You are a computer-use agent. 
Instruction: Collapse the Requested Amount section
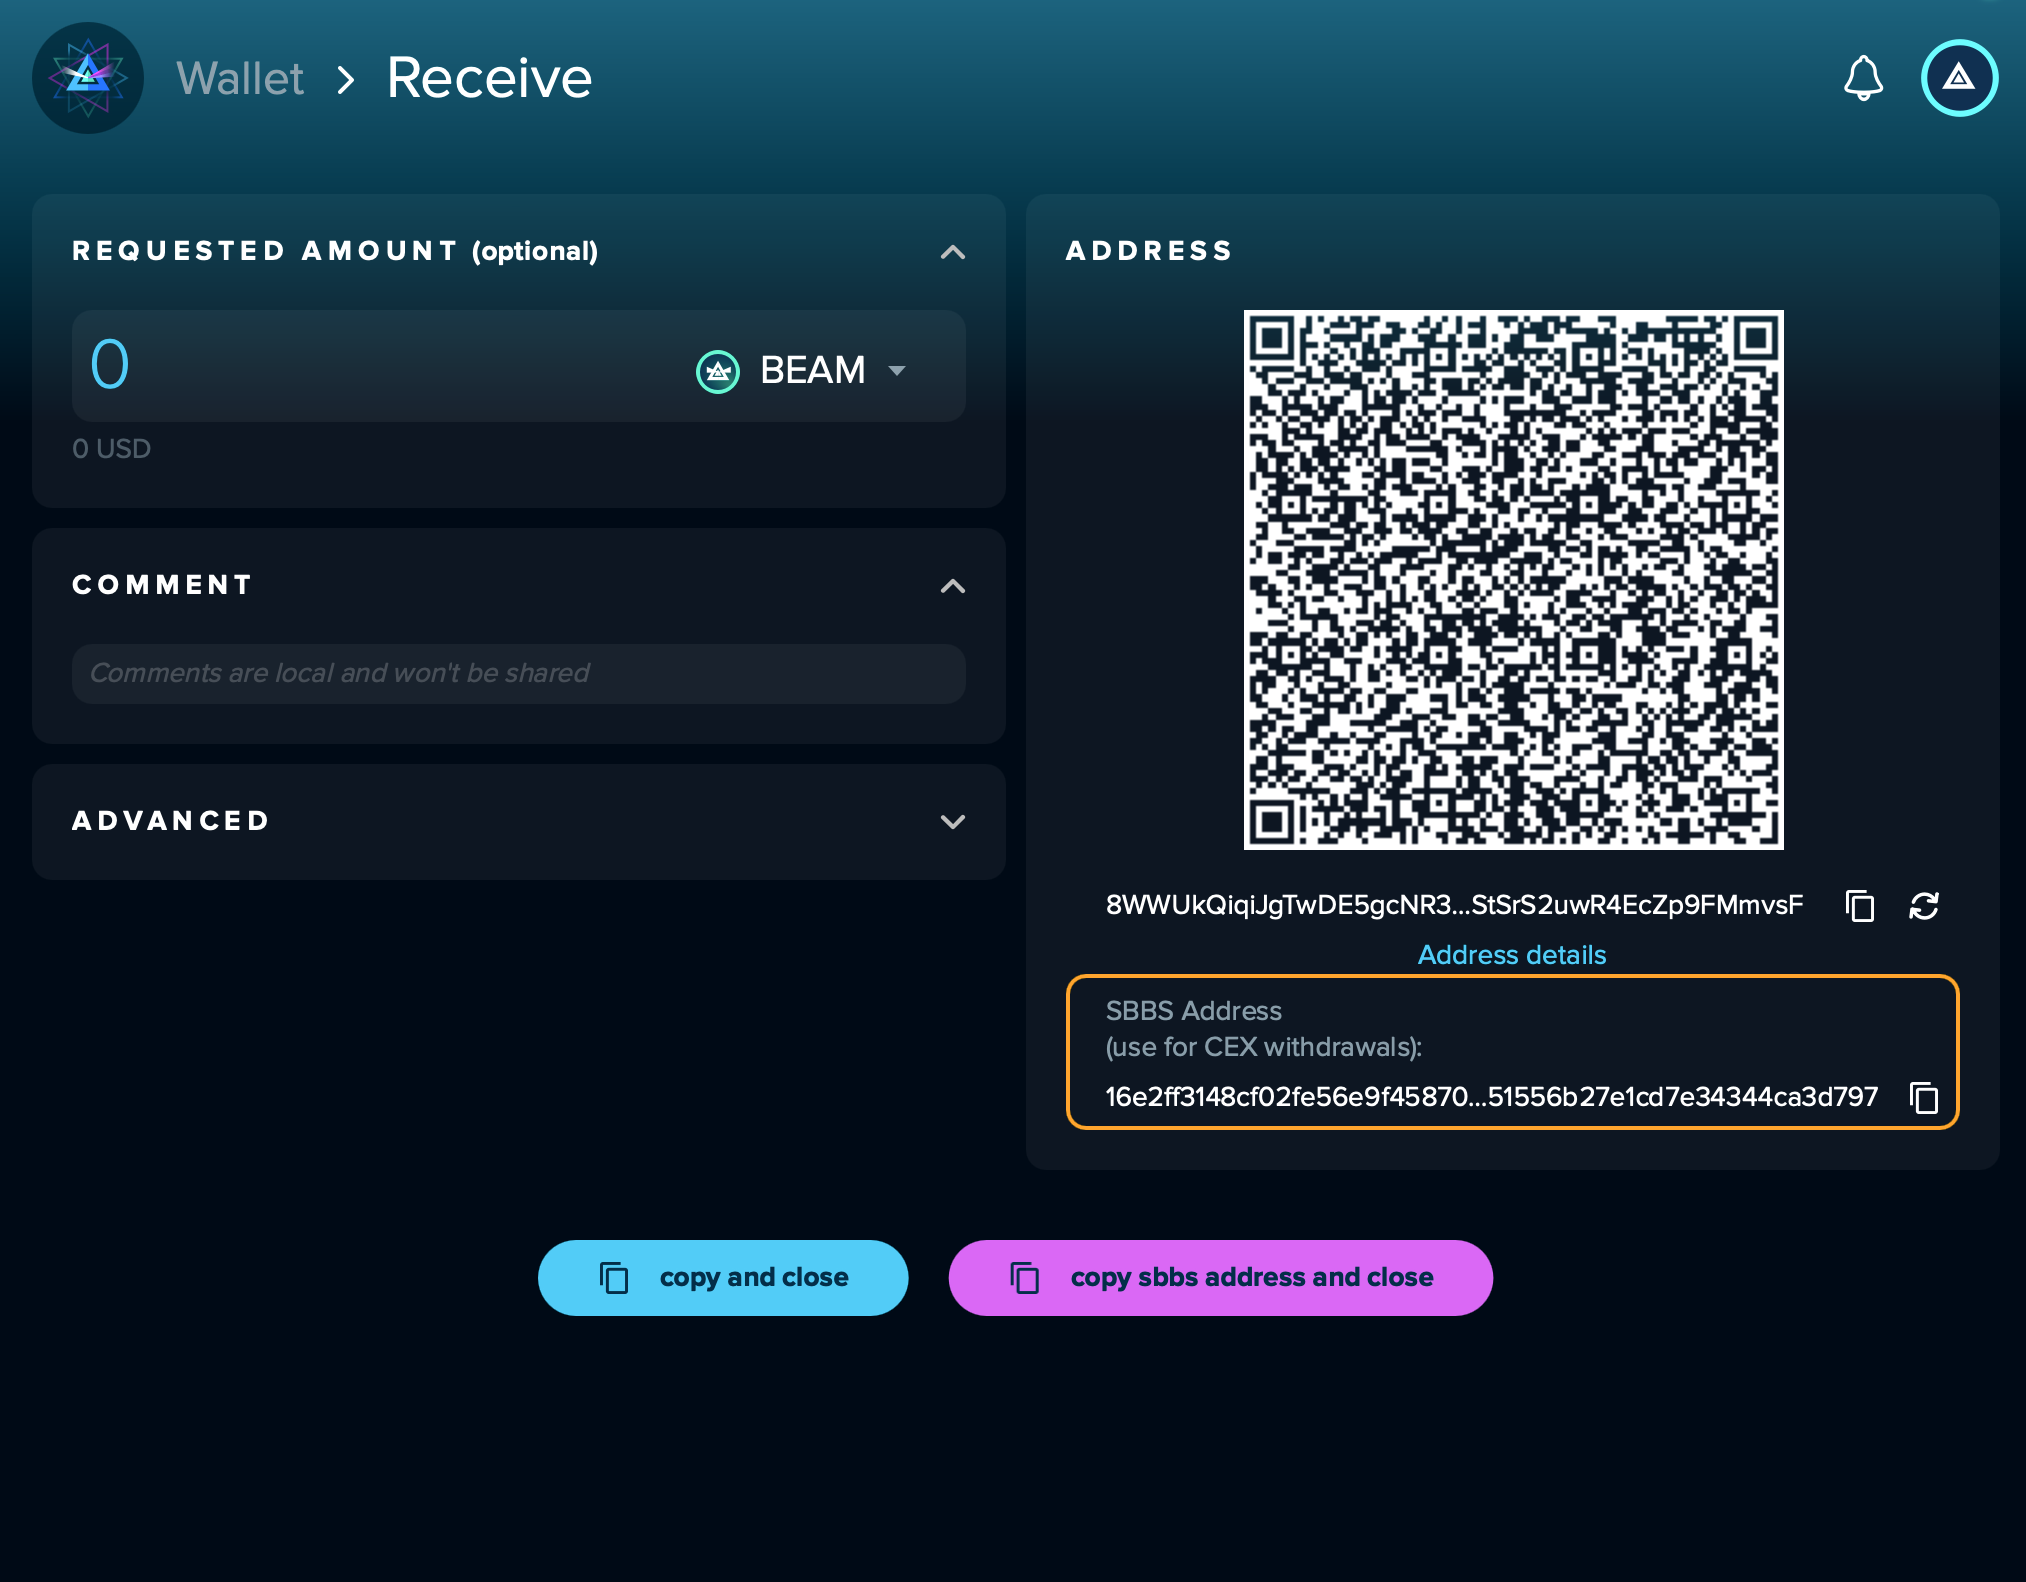pos(952,252)
